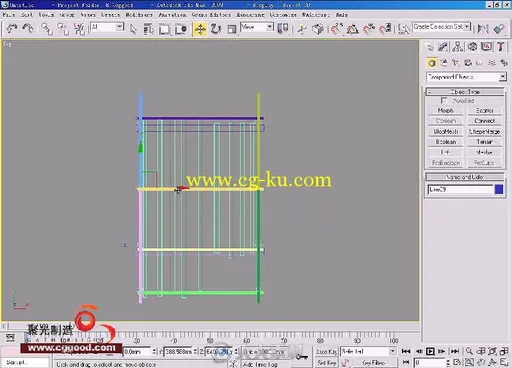This screenshot has width=512, height=368.
Task: Select the Cameras category icon
Action: tap(468, 63)
